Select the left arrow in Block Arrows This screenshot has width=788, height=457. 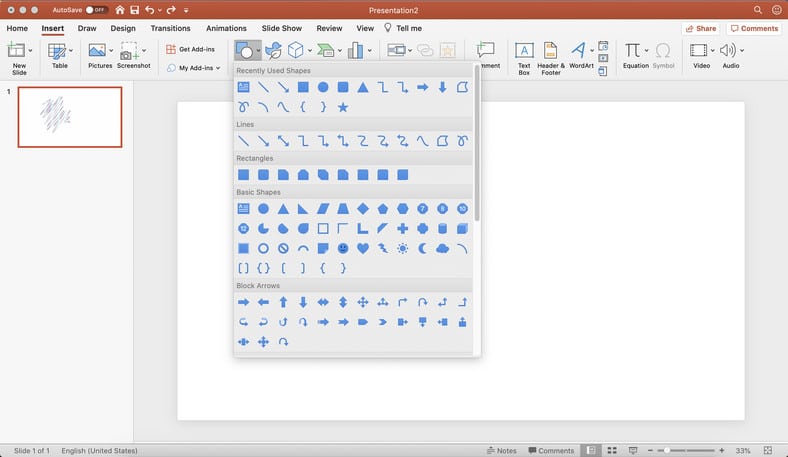tap(263, 302)
